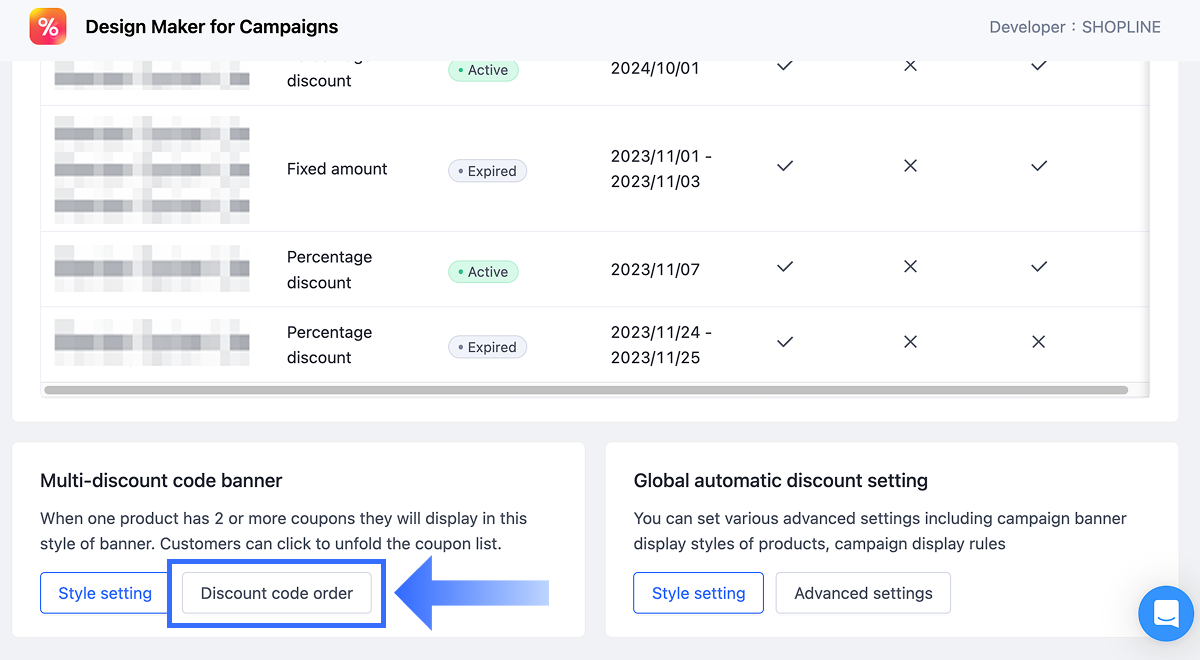Click the horizontal scrollbar under the table
The image size is (1200, 660).
click(586, 390)
